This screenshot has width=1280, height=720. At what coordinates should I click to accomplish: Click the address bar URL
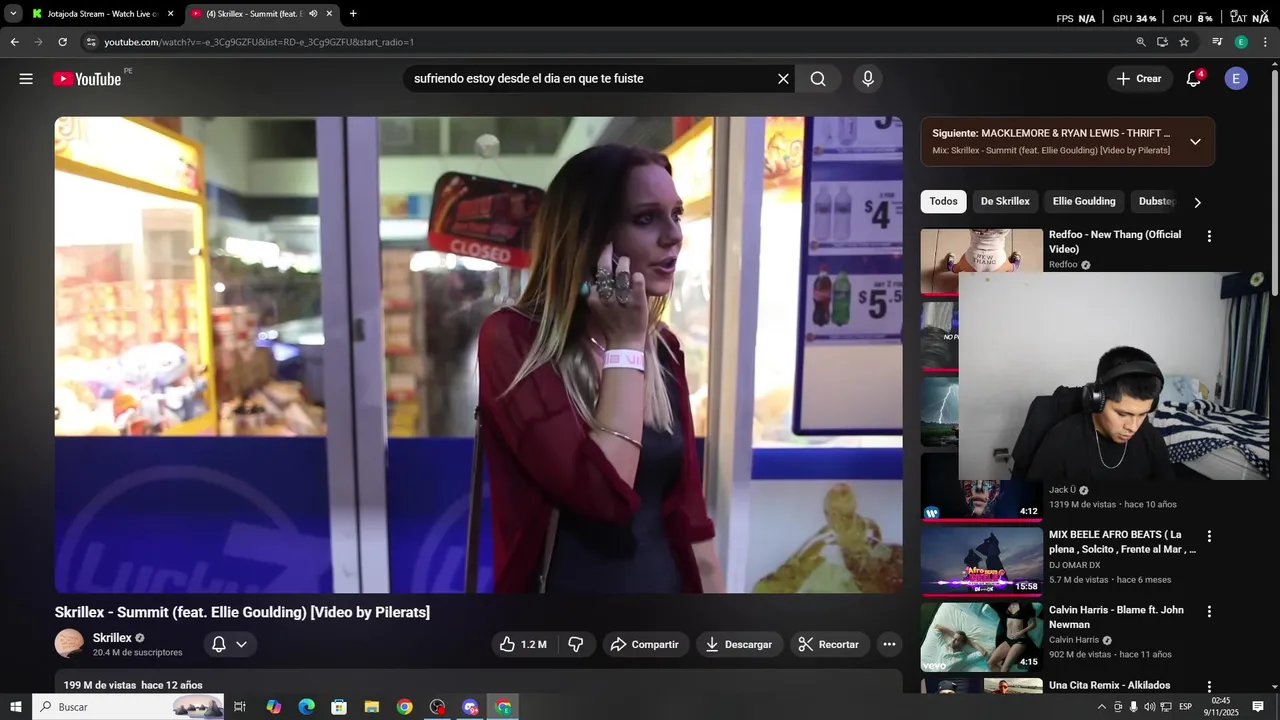point(259,42)
